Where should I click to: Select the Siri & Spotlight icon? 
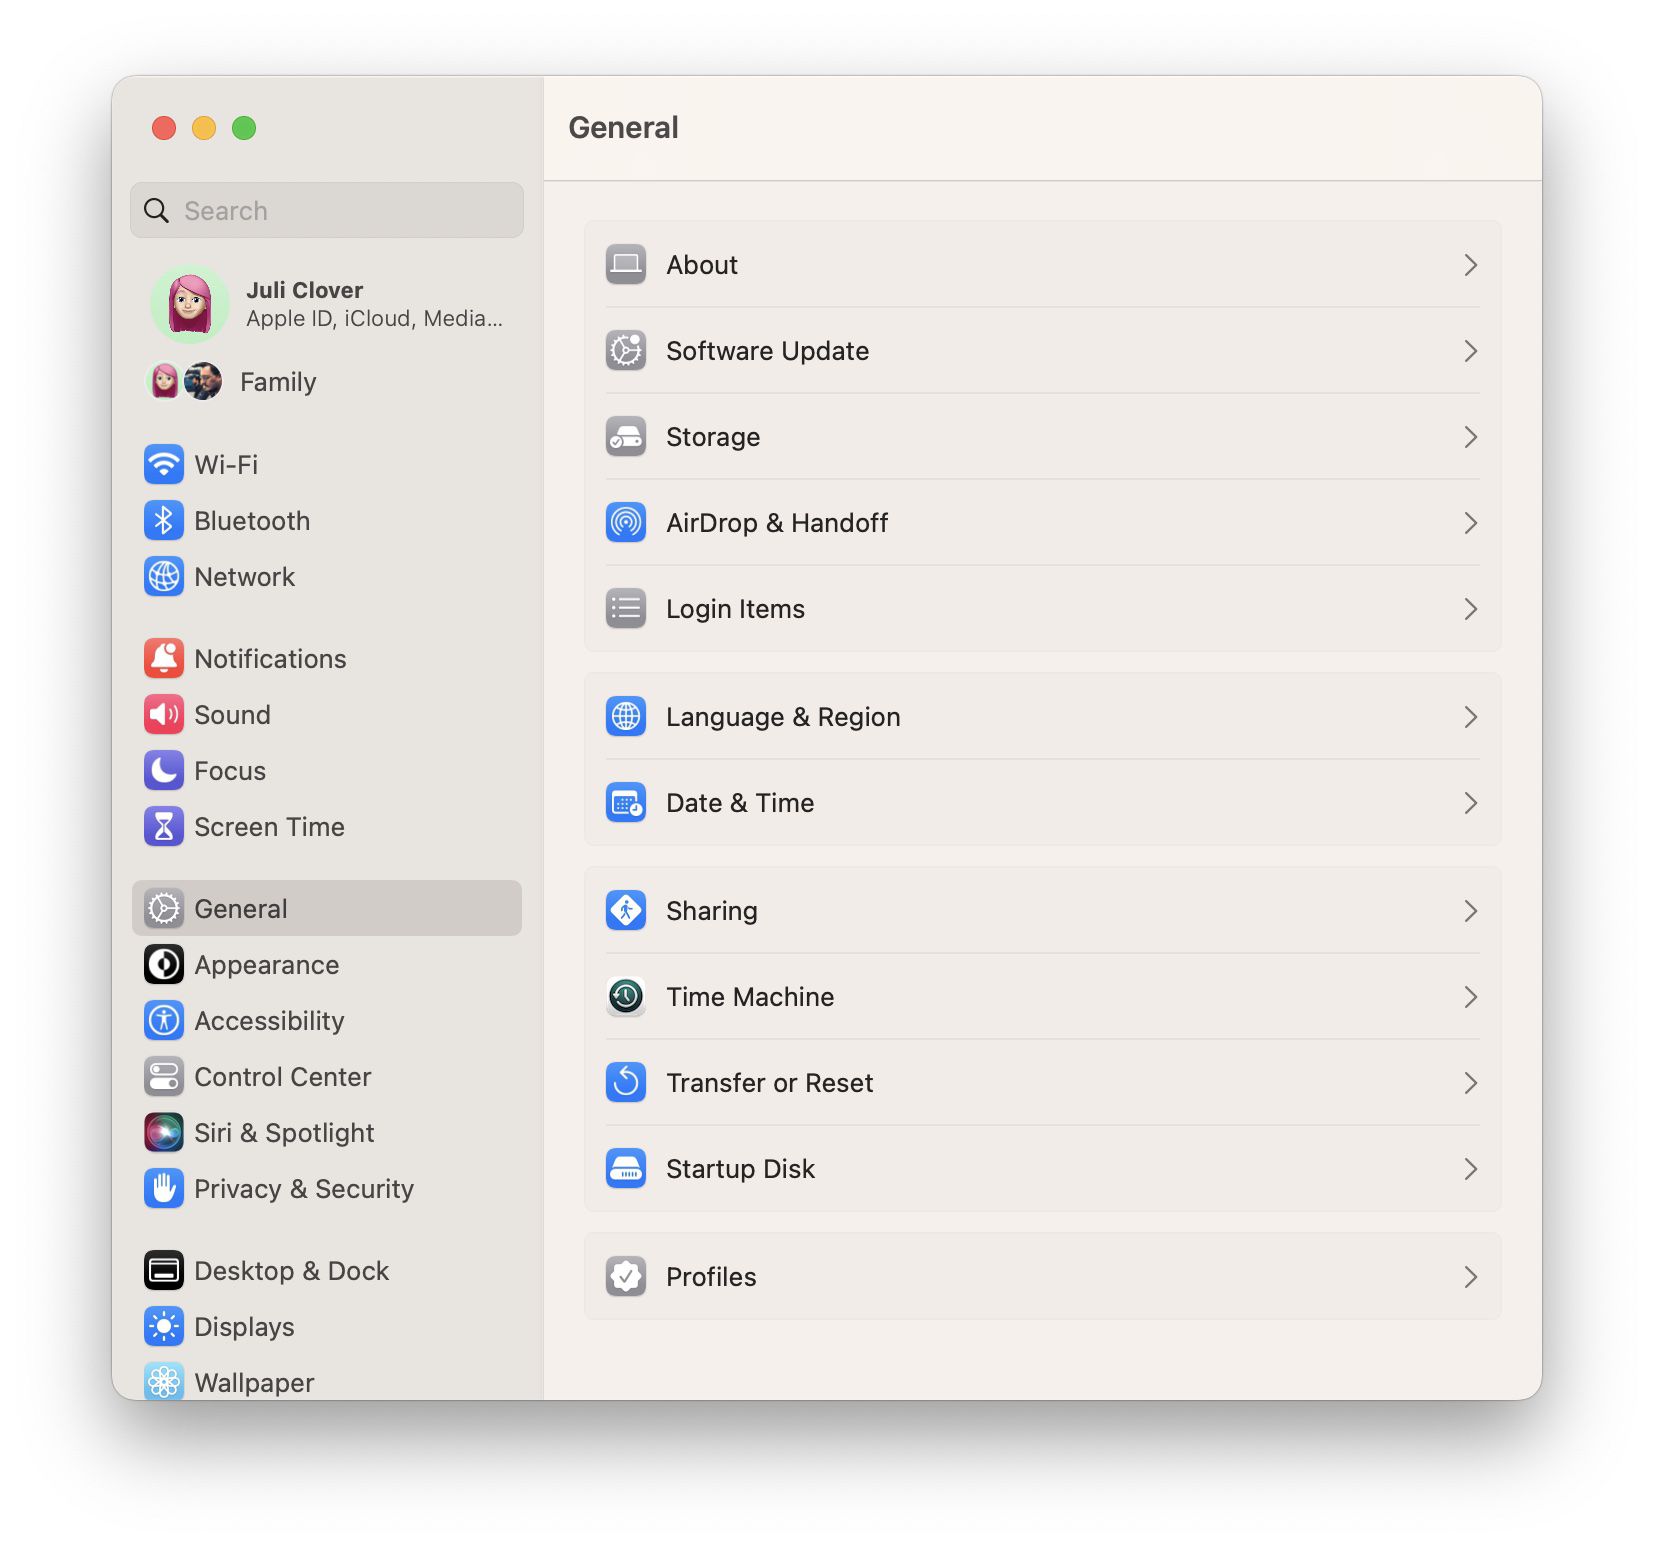163,1132
